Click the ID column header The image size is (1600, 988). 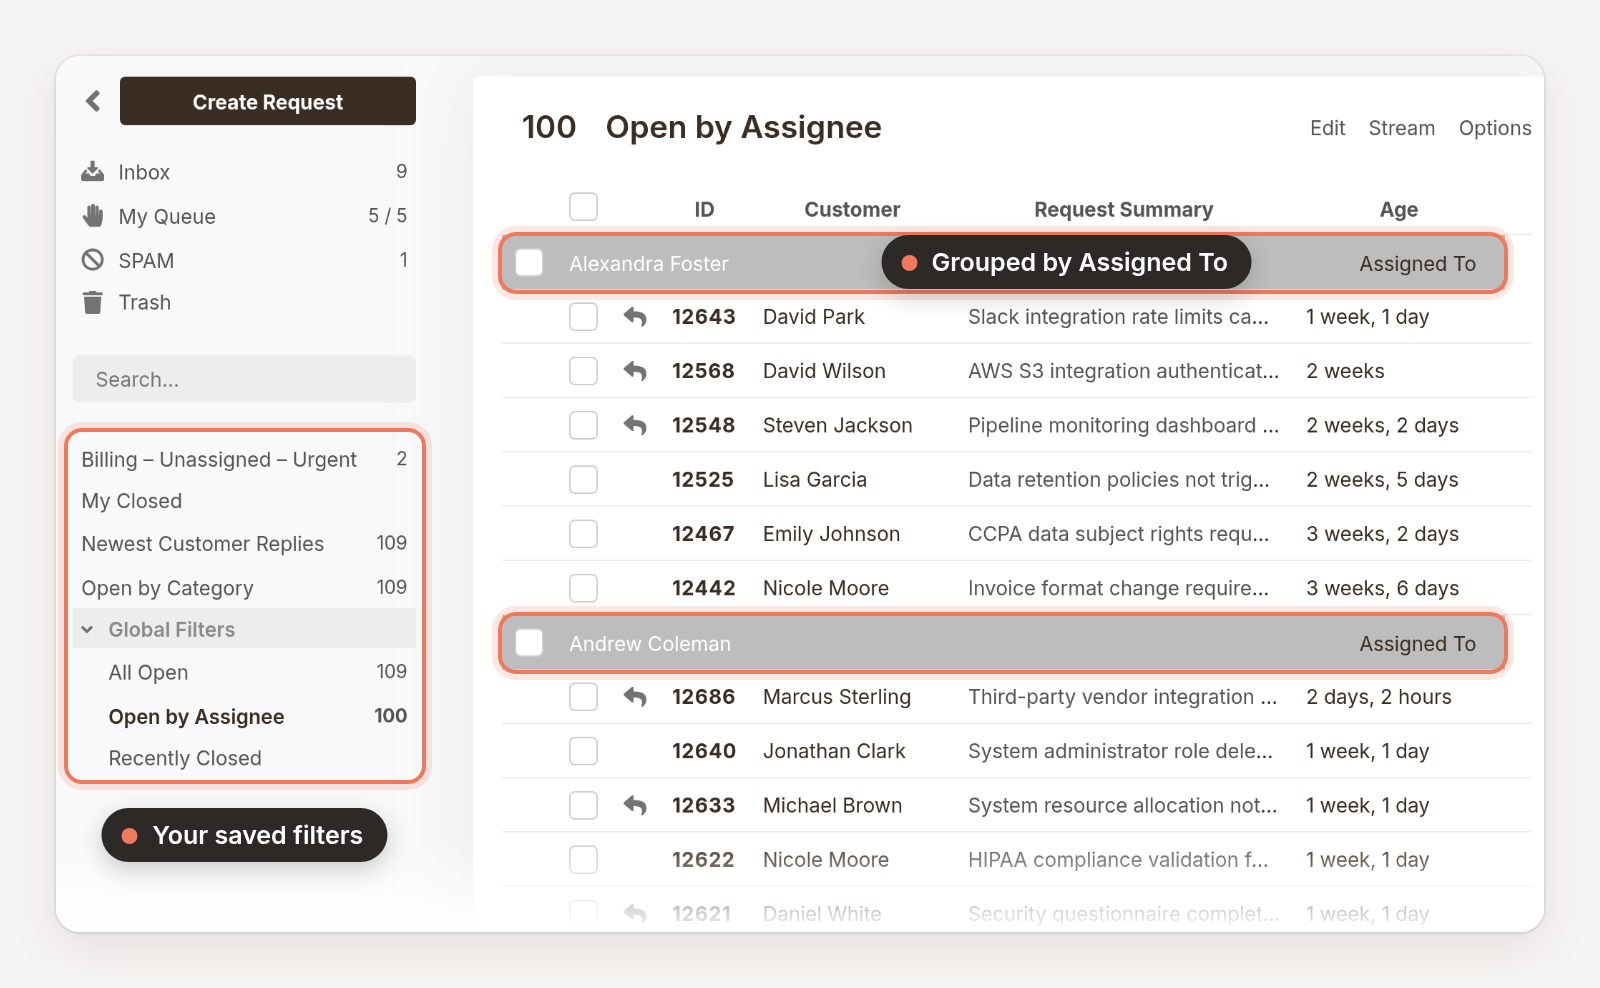[x=704, y=210]
